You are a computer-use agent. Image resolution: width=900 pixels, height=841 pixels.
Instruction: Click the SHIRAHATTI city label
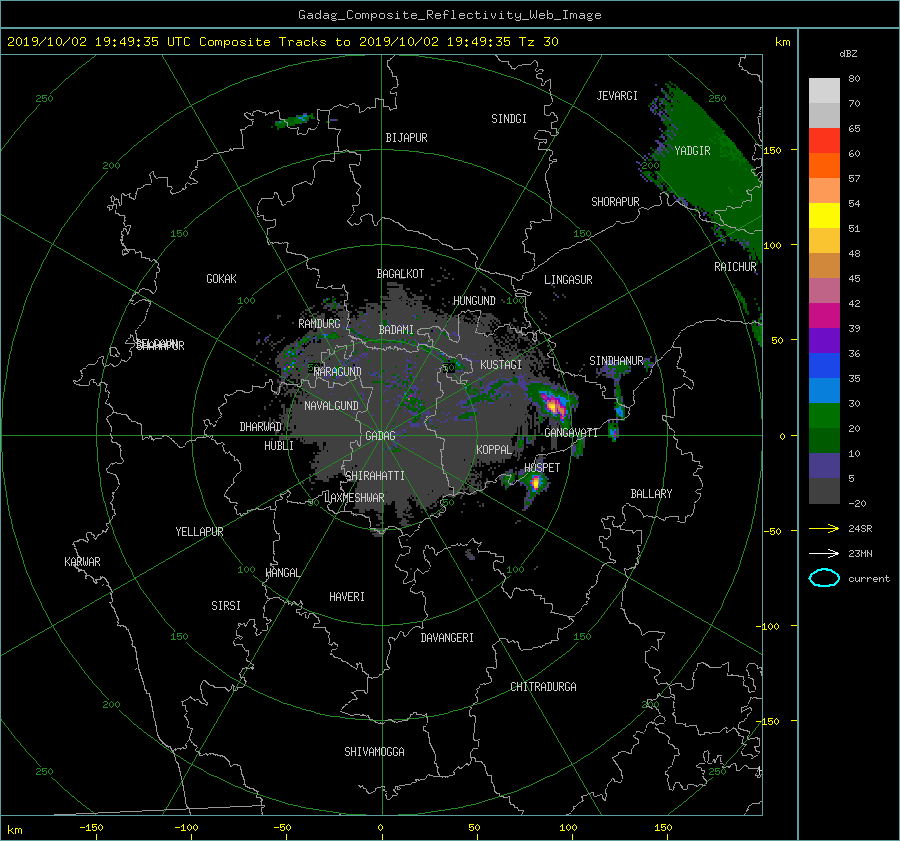375,476
